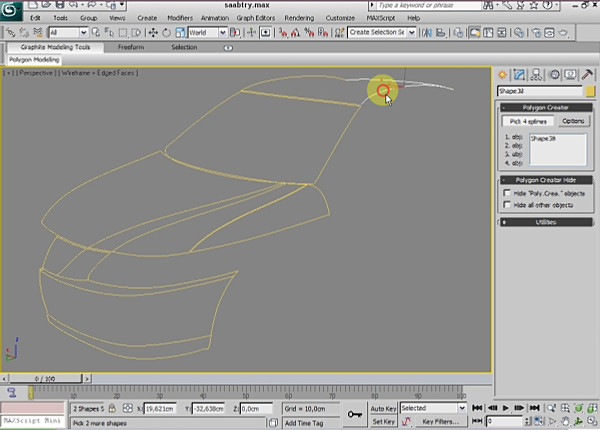The width and height of the screenshot is (600, 430).
Task: Click the Polygon Modeling panel button
Action: click(34, 60)
